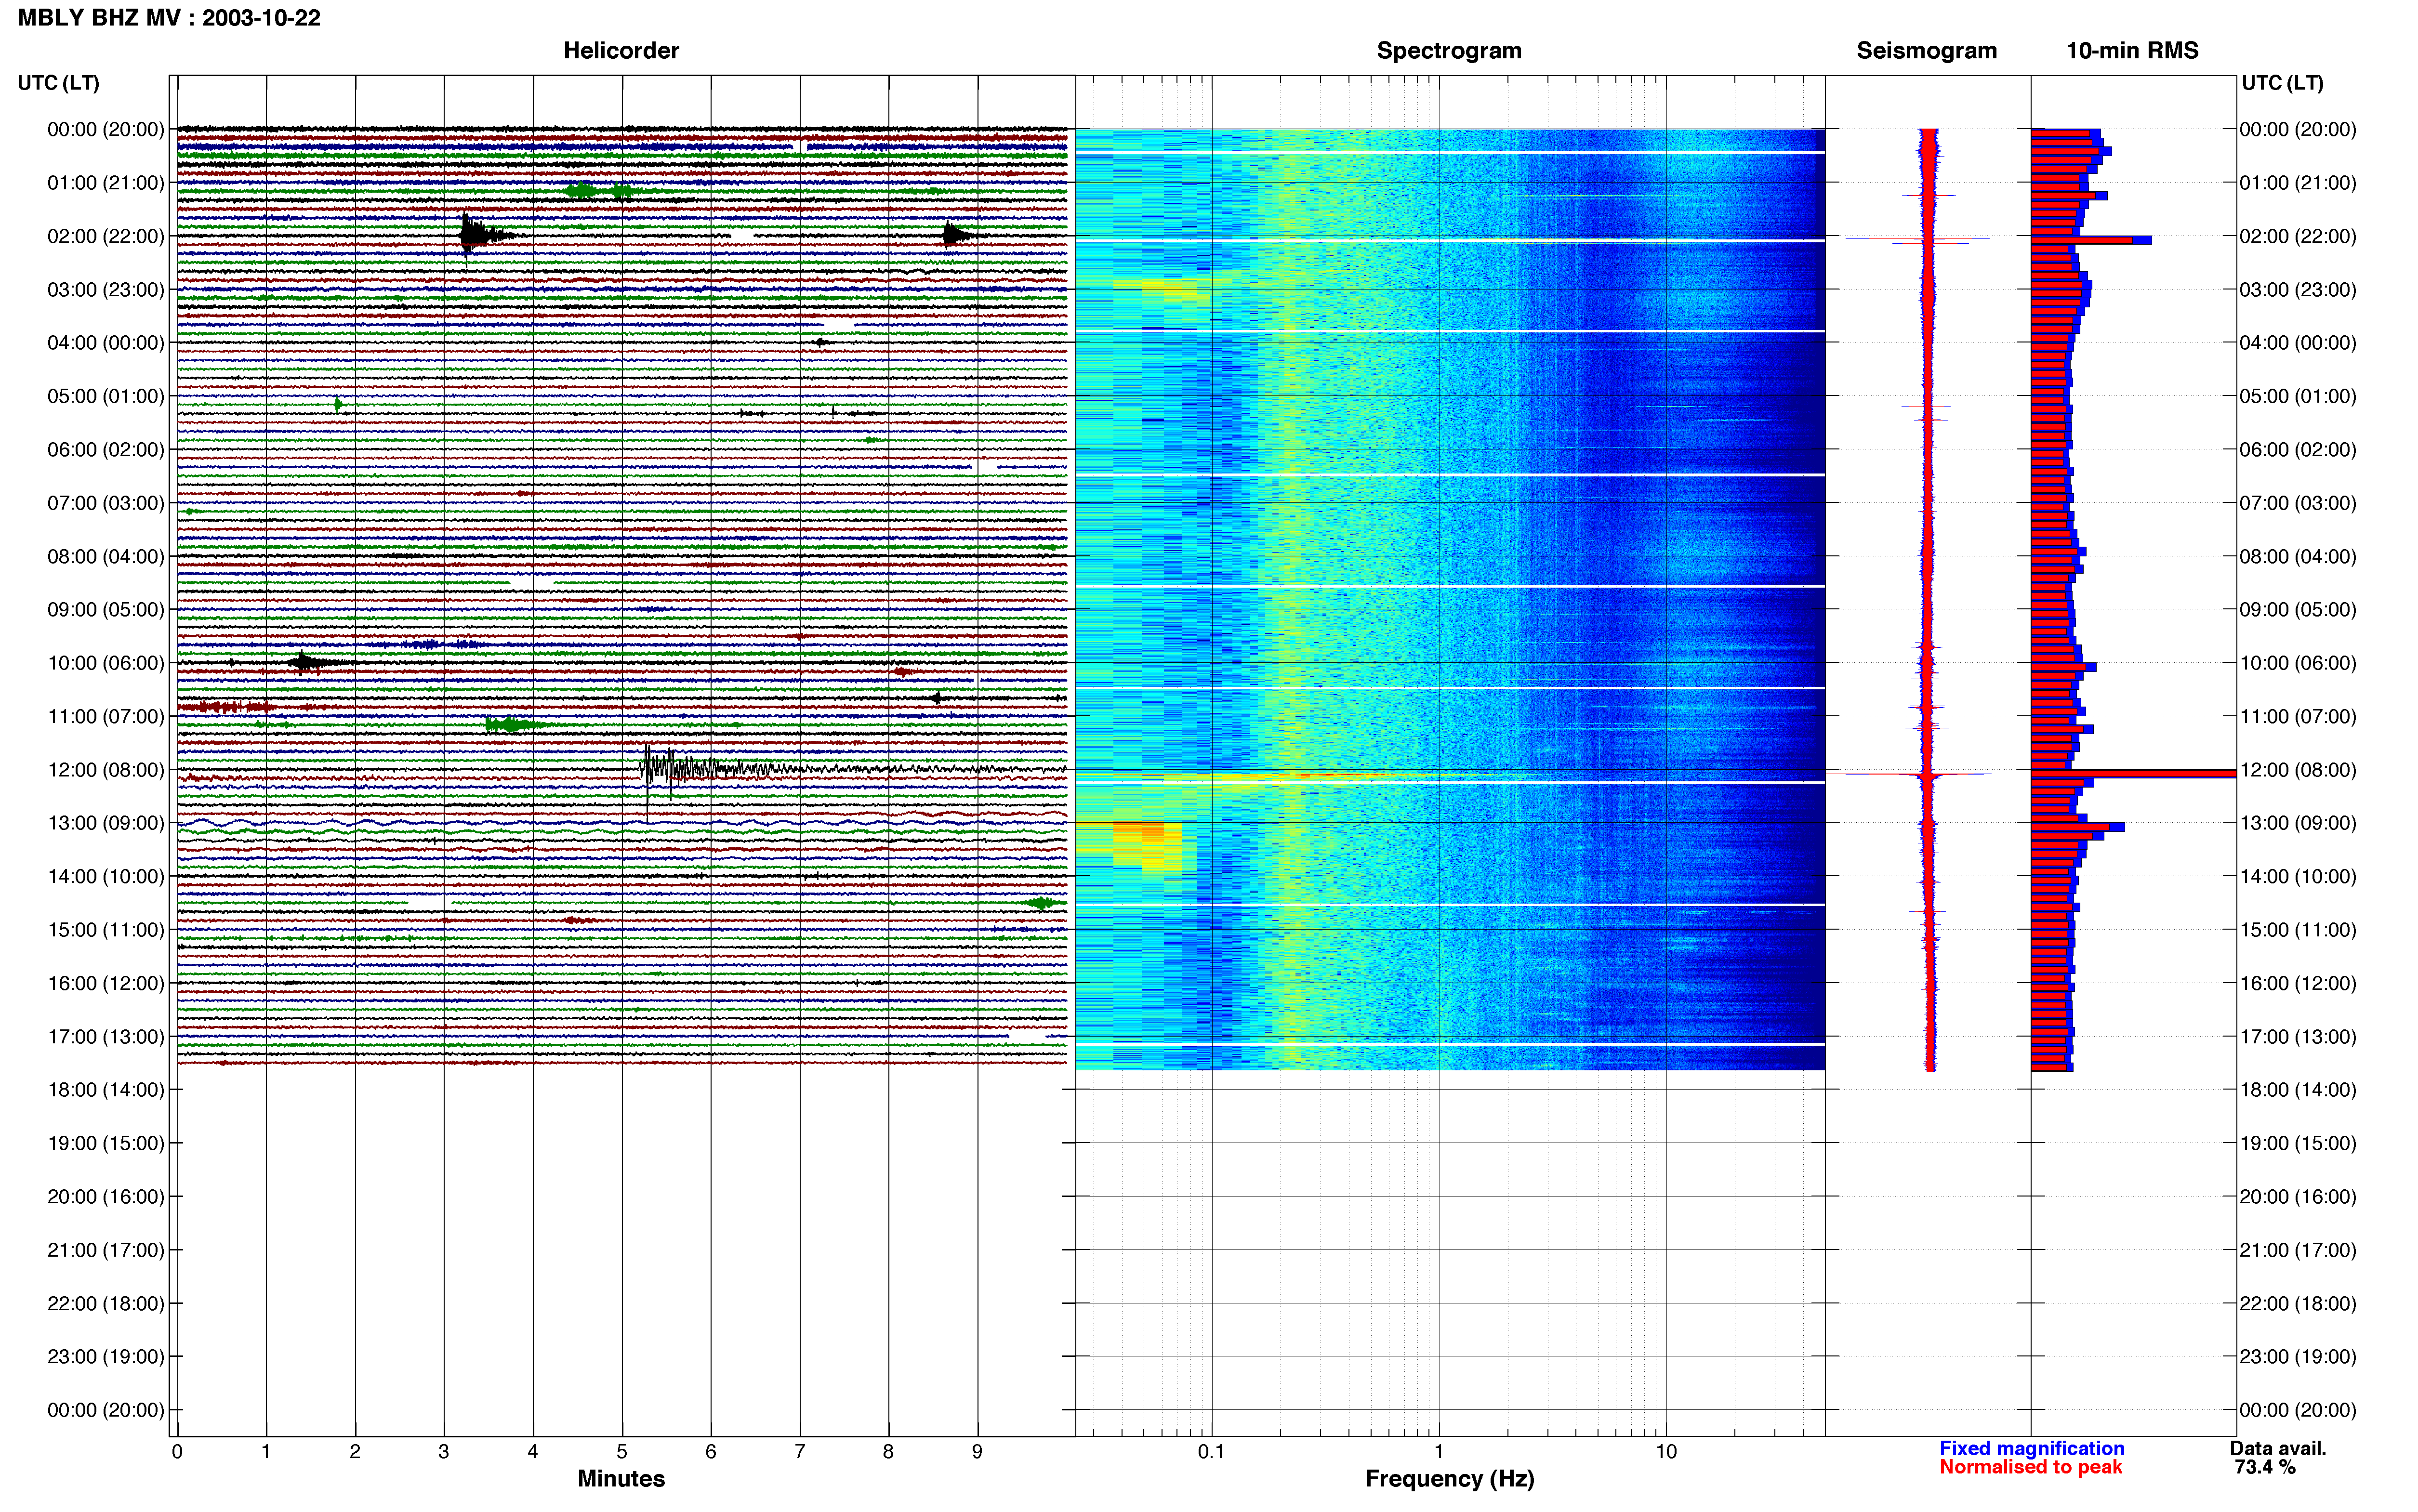2418x1512 pixels.
Task: Click tick label 7 on the Minutes axis
Action: click(800, 1452)
